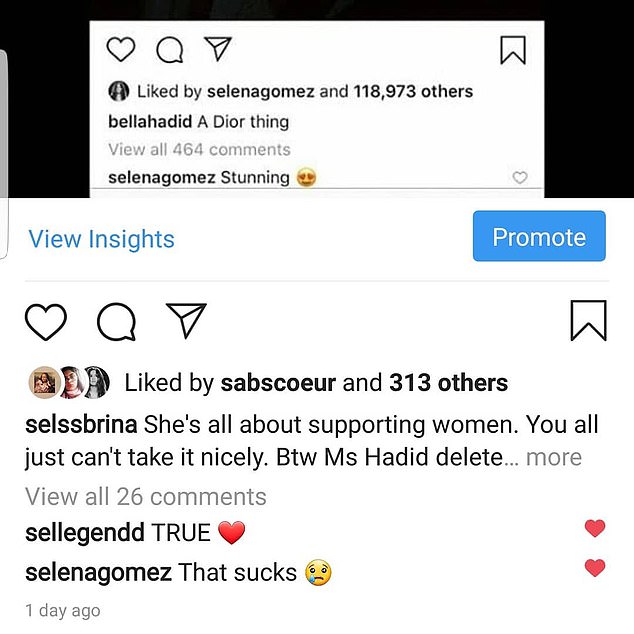Expand the caption with the more link
This screenshot has width=634, height=634.
click(554, 458)
